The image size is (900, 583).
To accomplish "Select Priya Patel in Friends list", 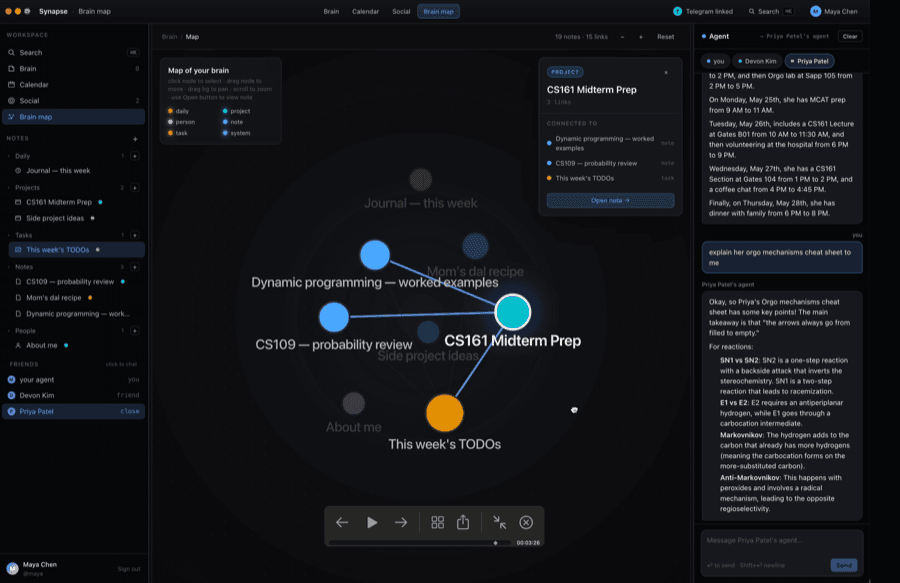I will [x=73, y=411].
